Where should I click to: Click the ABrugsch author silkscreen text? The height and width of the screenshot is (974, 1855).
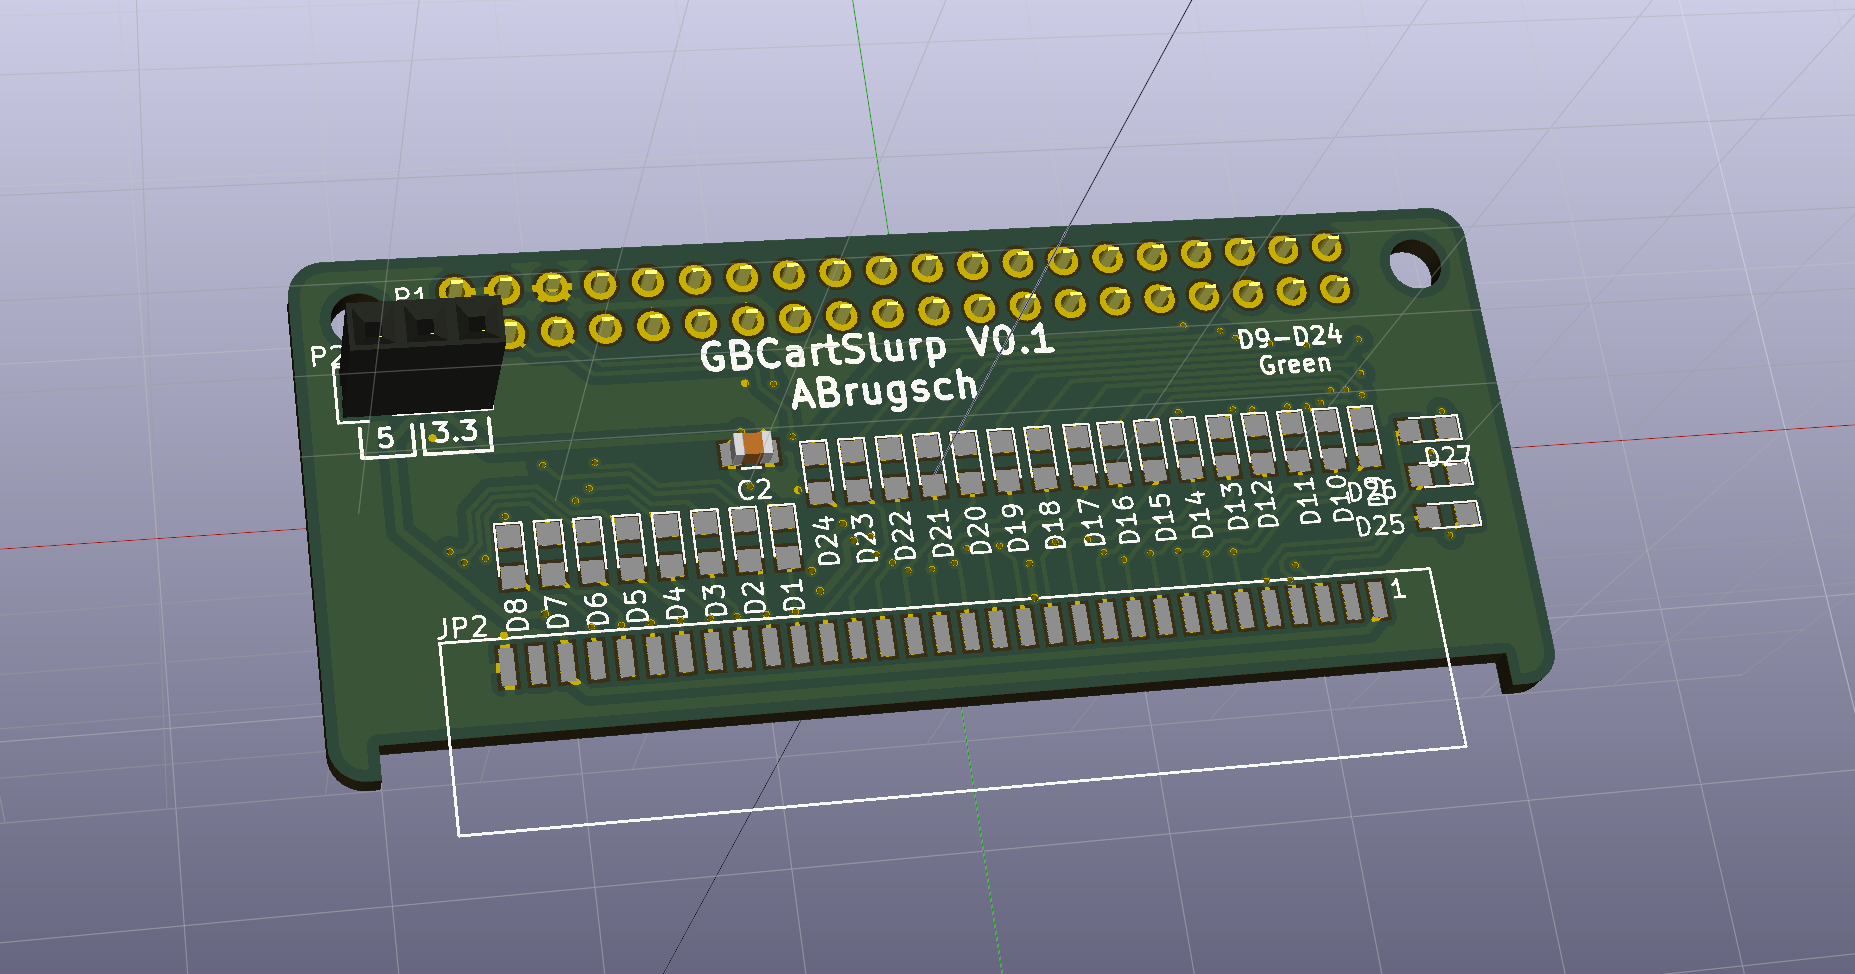coord(884,389)
